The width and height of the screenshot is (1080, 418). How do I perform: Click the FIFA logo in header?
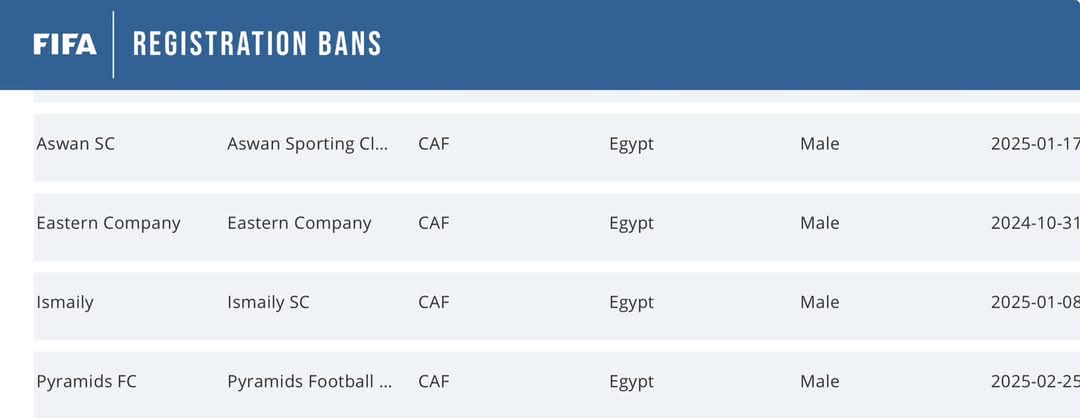coord(65,45)
